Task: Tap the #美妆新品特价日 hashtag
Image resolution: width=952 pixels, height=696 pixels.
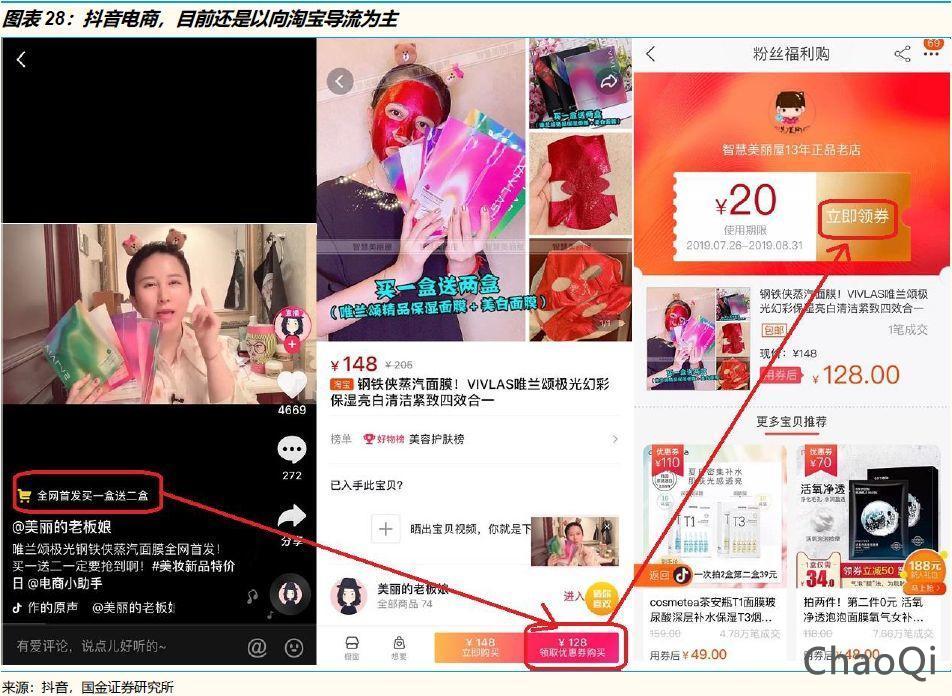Action: (194, 566)
